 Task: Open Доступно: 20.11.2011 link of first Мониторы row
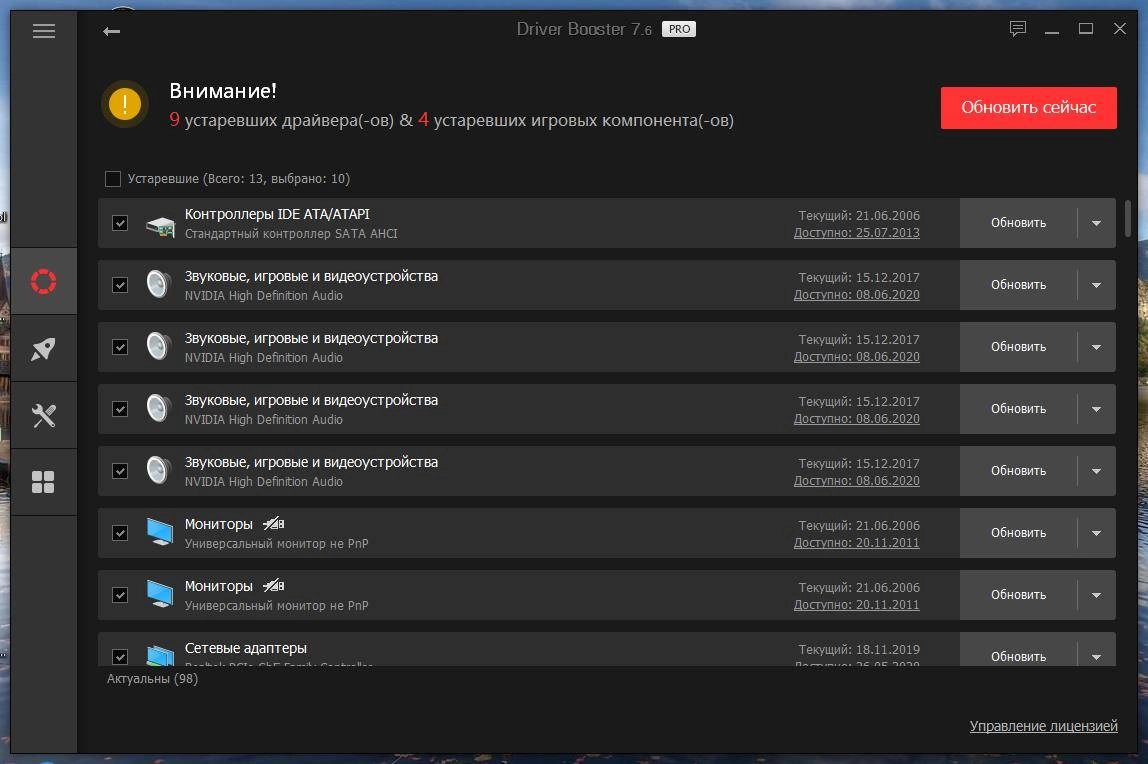(857, 543)
